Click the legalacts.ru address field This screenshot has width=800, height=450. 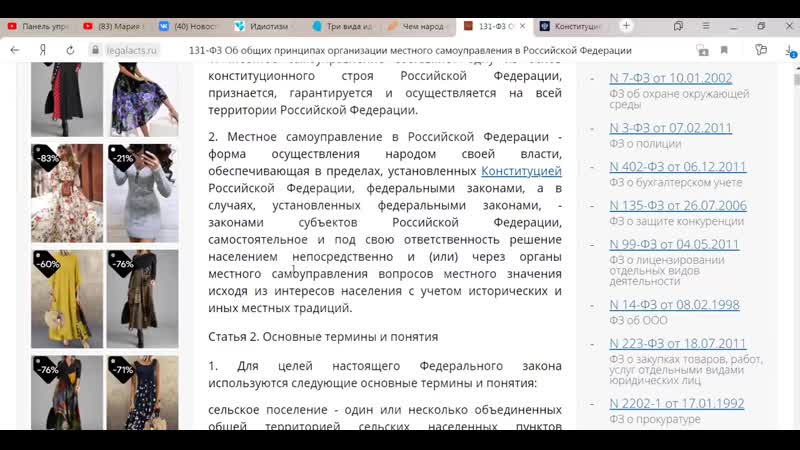click(x=132, y=51)
